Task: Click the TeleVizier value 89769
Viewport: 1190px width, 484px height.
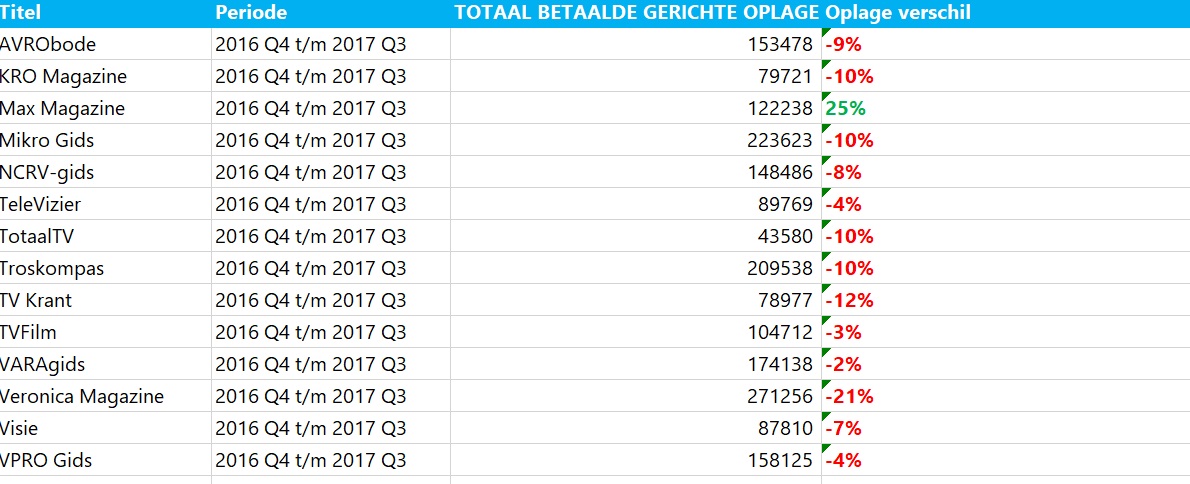Action: coord(636,204)
